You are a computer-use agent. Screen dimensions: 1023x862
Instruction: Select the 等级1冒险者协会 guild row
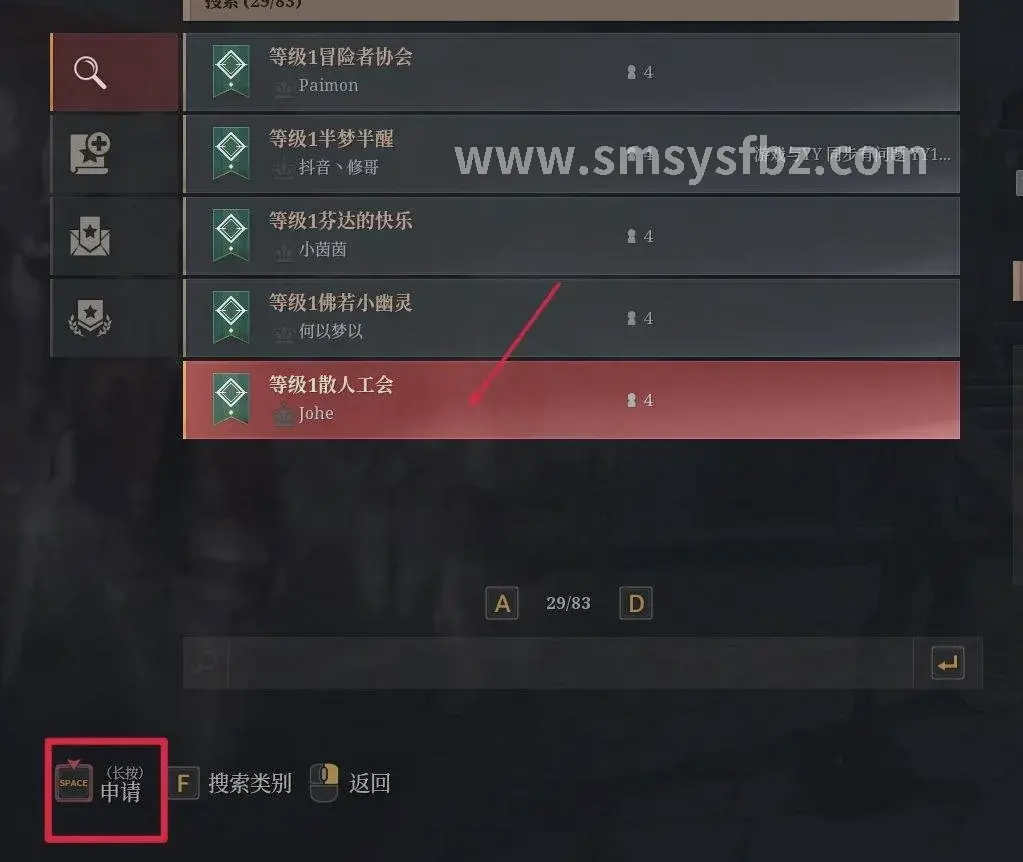point(572,72)
